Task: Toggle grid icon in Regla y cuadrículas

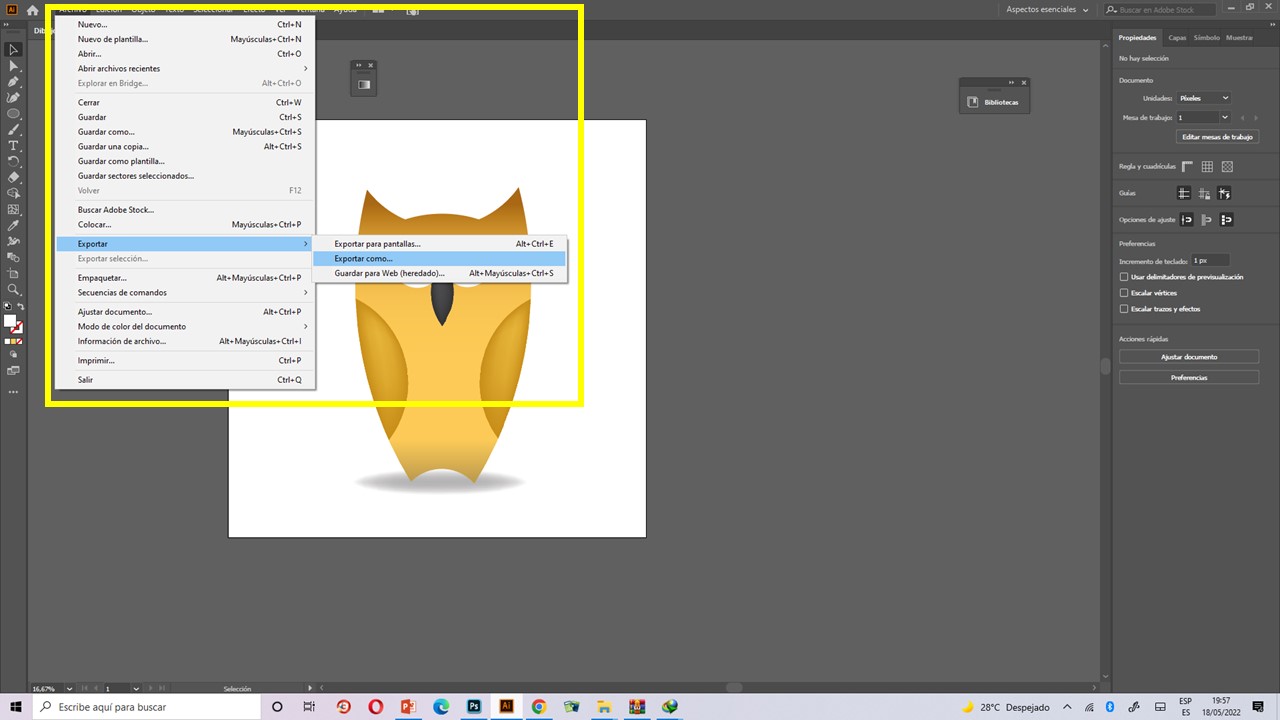Action: coord(1207,167)
